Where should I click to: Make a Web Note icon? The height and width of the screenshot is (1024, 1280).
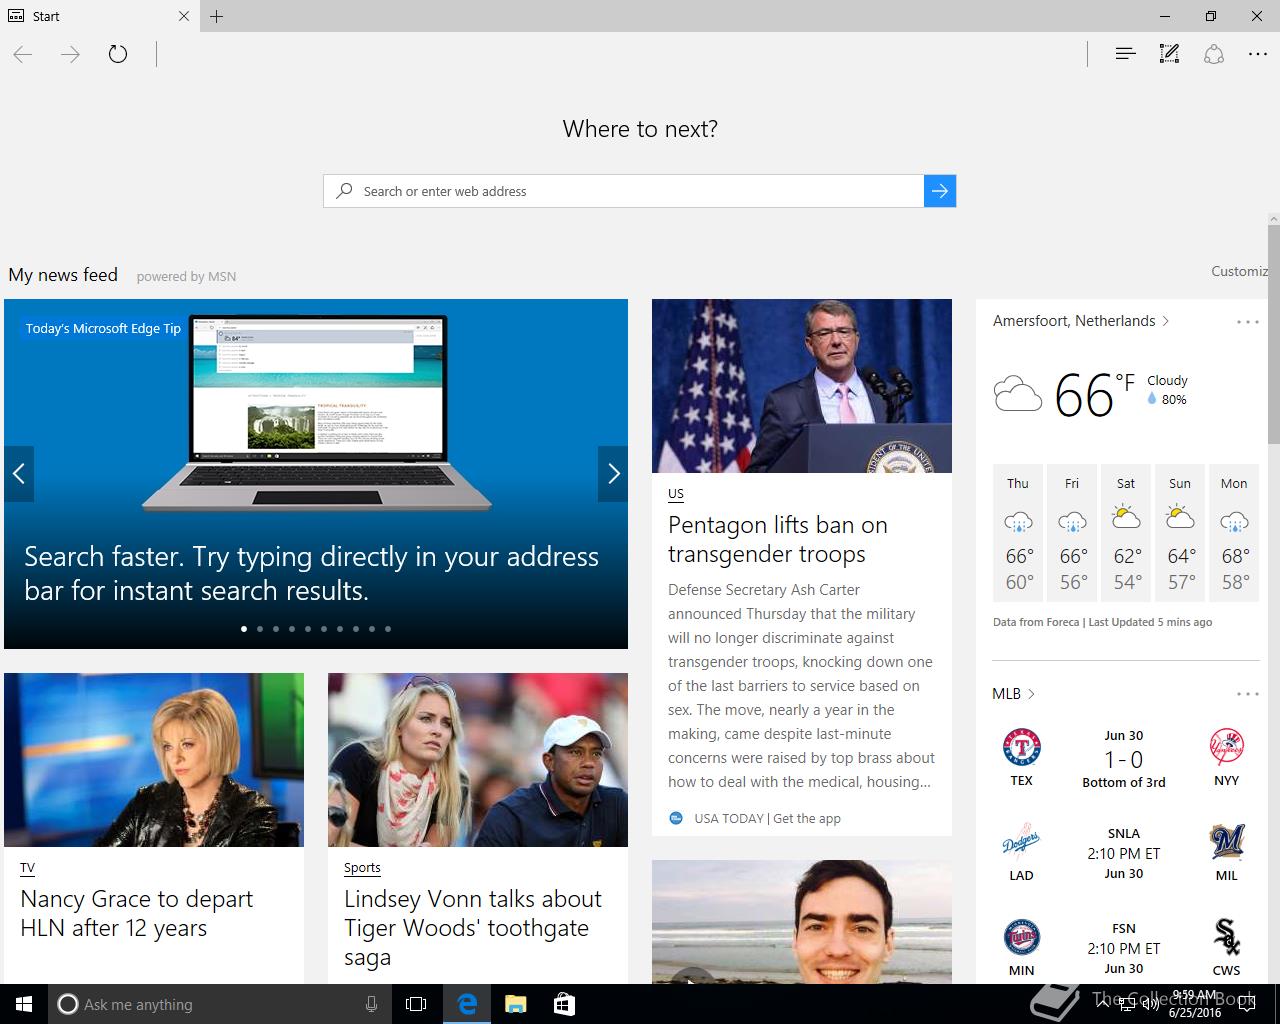pyautogui.click(x=1169, y=54)
